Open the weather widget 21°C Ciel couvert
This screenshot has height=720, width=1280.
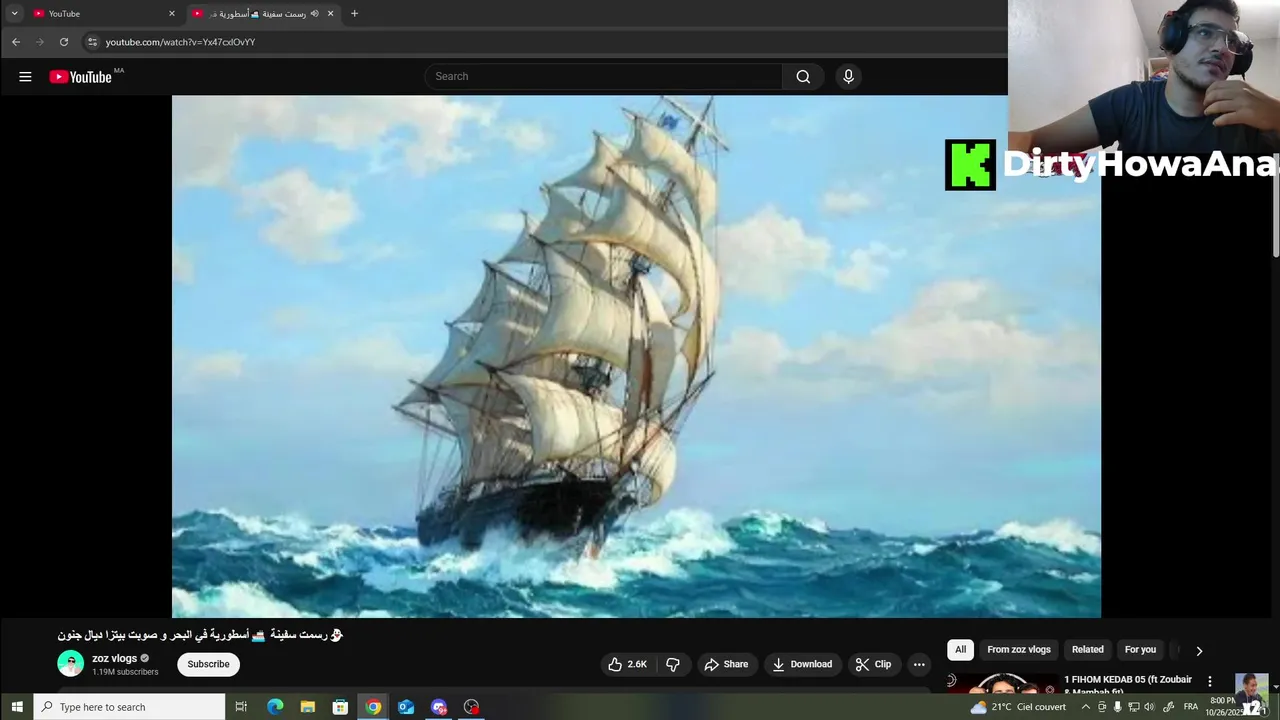1018,707
